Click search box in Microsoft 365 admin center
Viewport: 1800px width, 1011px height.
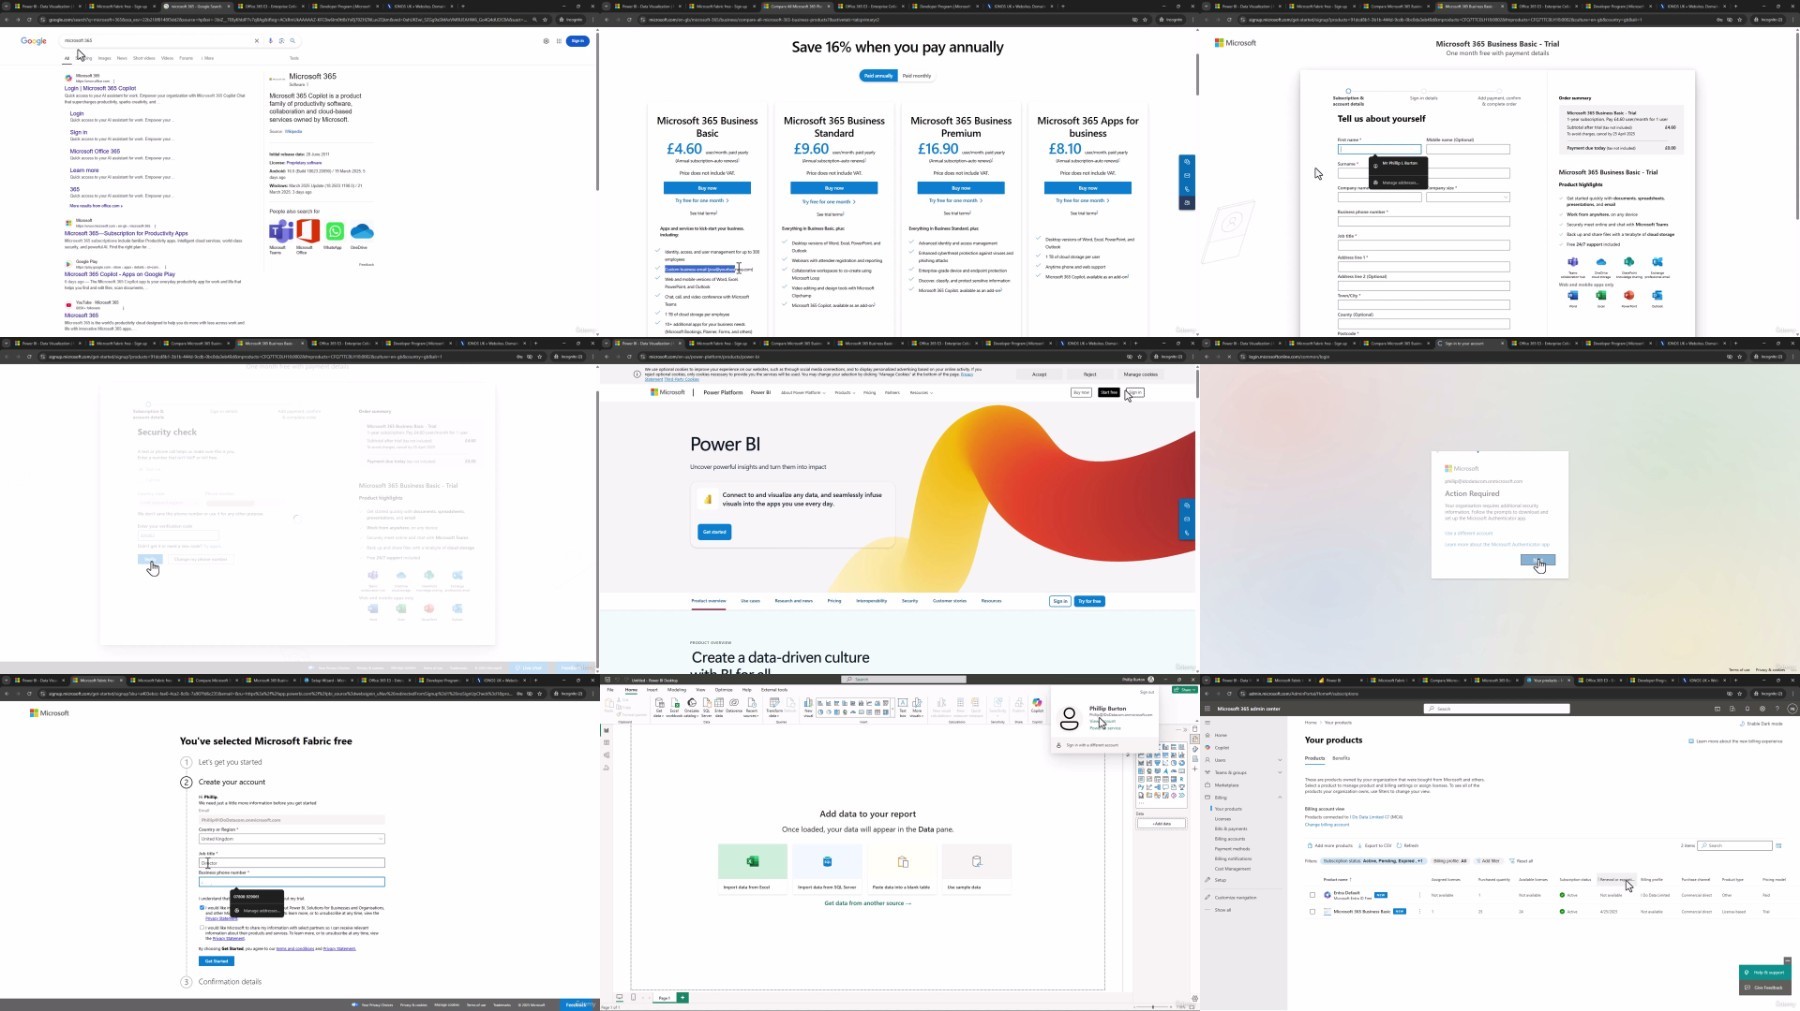click(1497, 709)
